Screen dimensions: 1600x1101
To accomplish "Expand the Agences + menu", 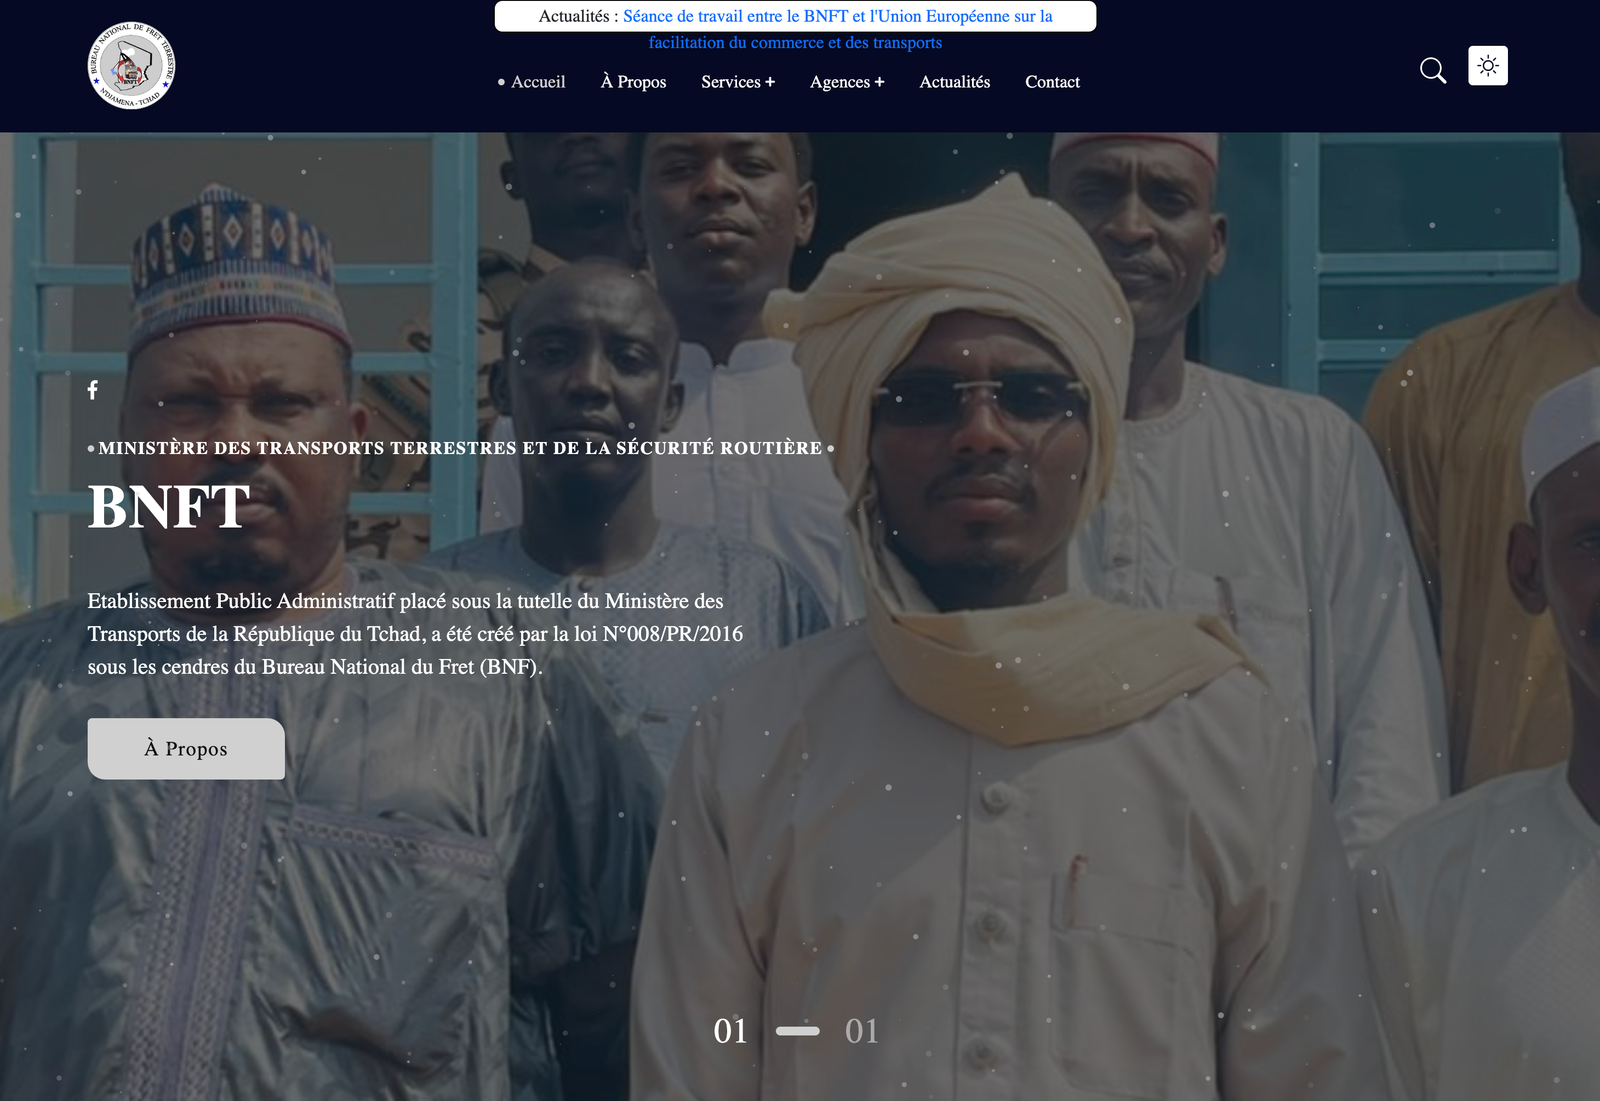I will pyautogui.click(x=847, y=82).
